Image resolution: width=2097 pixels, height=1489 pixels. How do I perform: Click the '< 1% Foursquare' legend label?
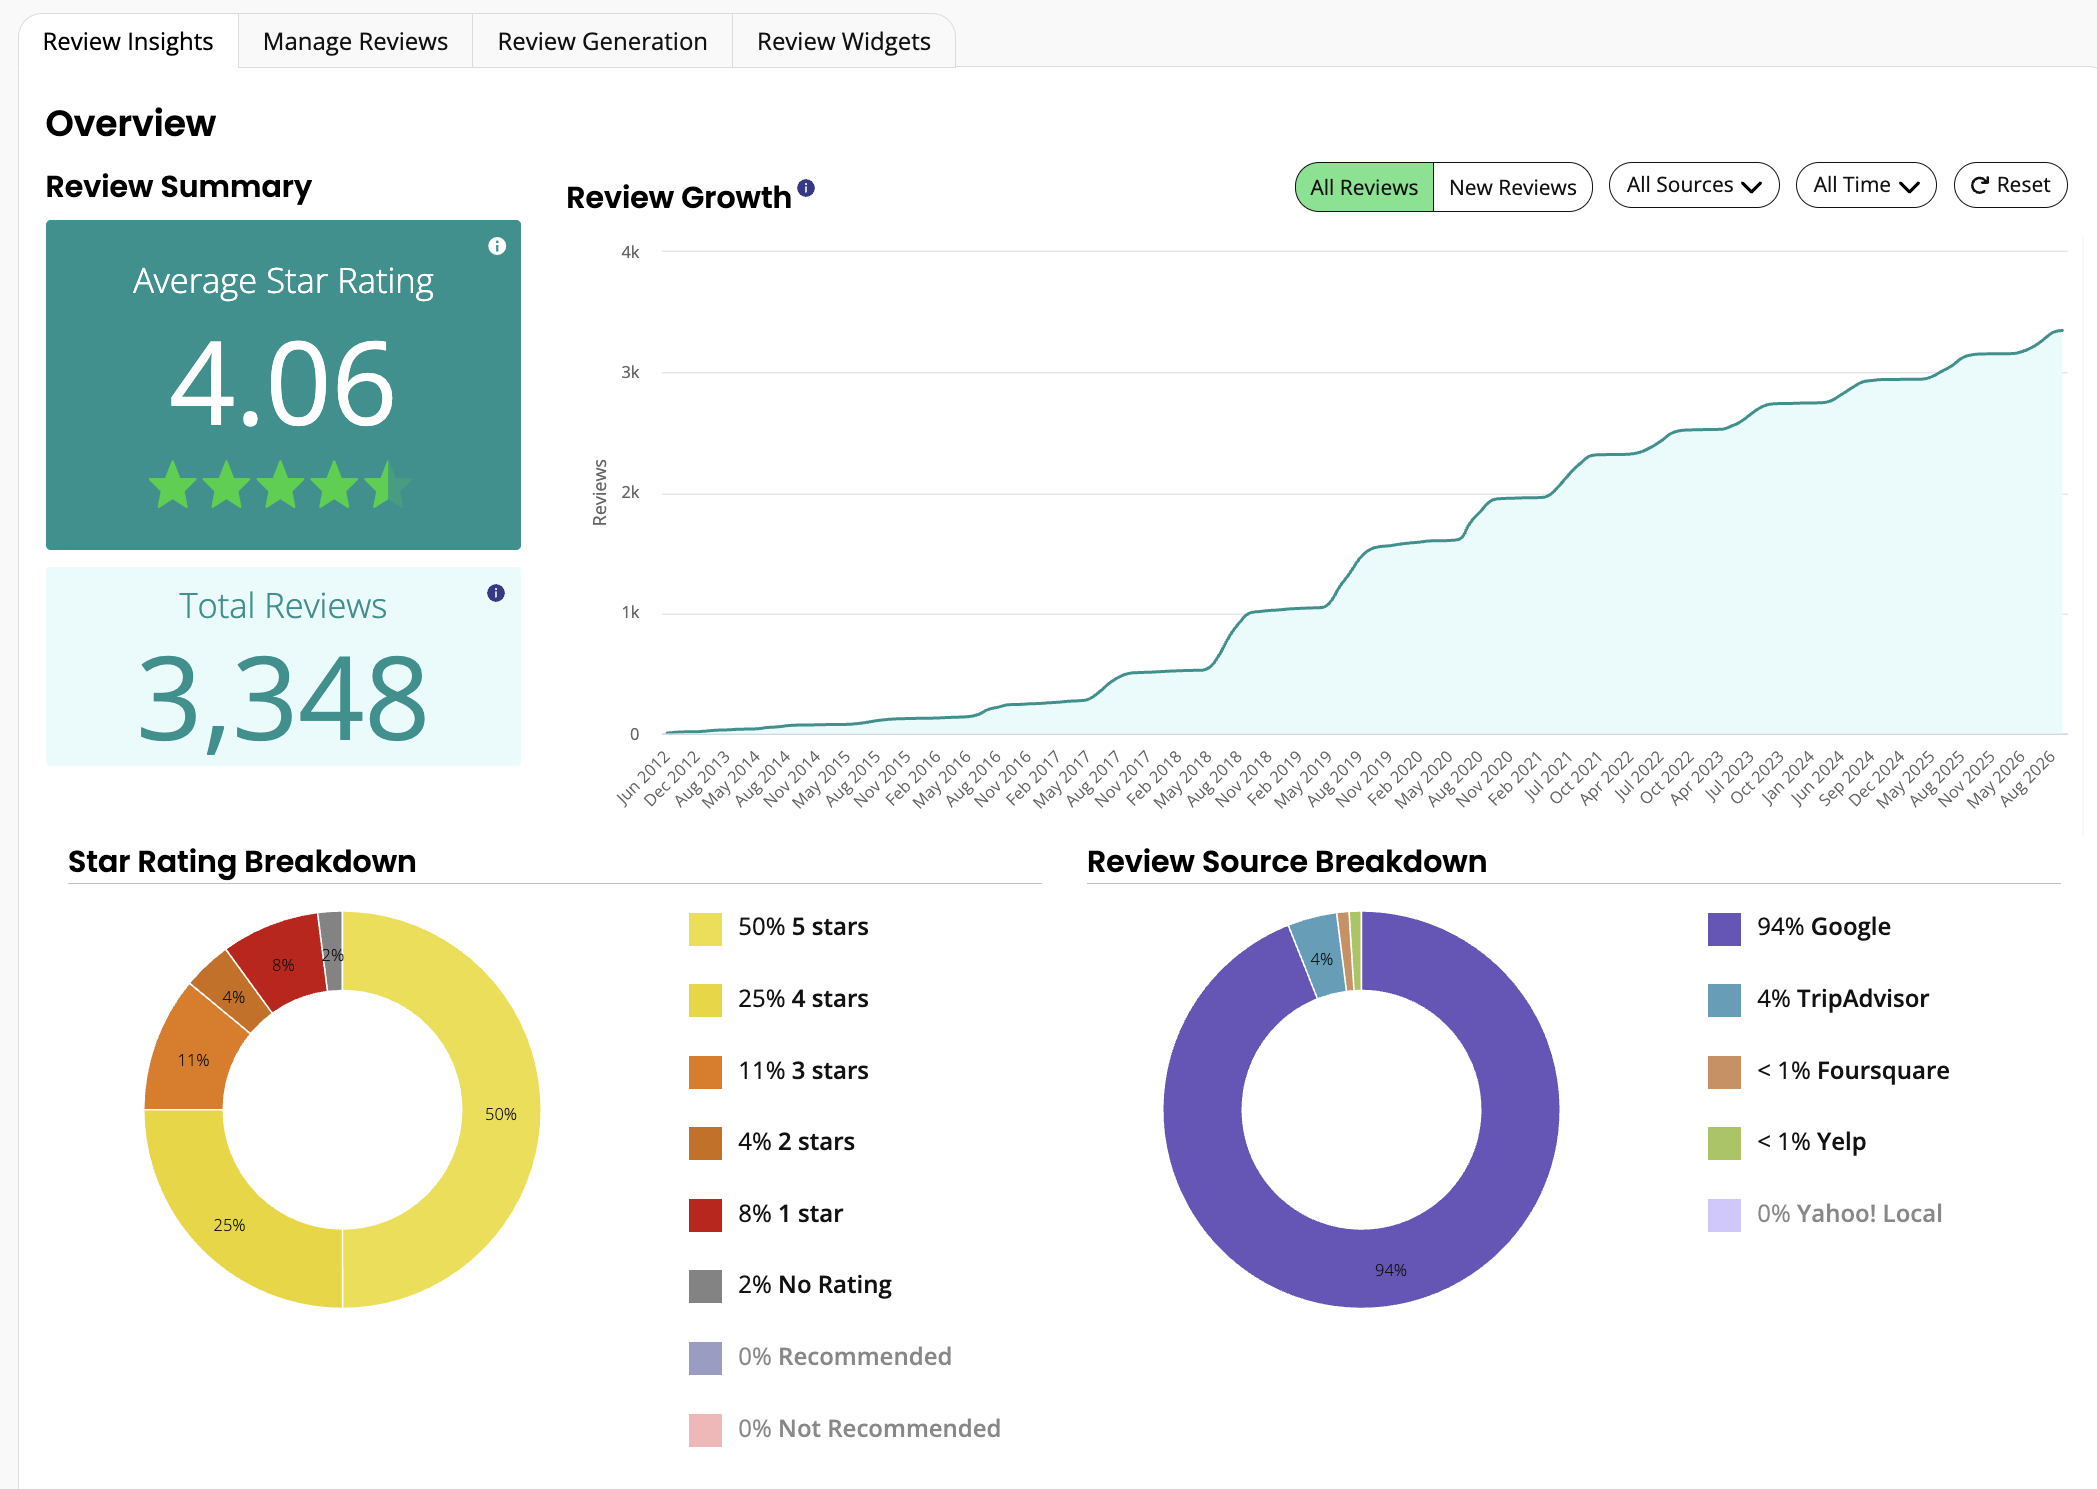tap(1853, 1071)
